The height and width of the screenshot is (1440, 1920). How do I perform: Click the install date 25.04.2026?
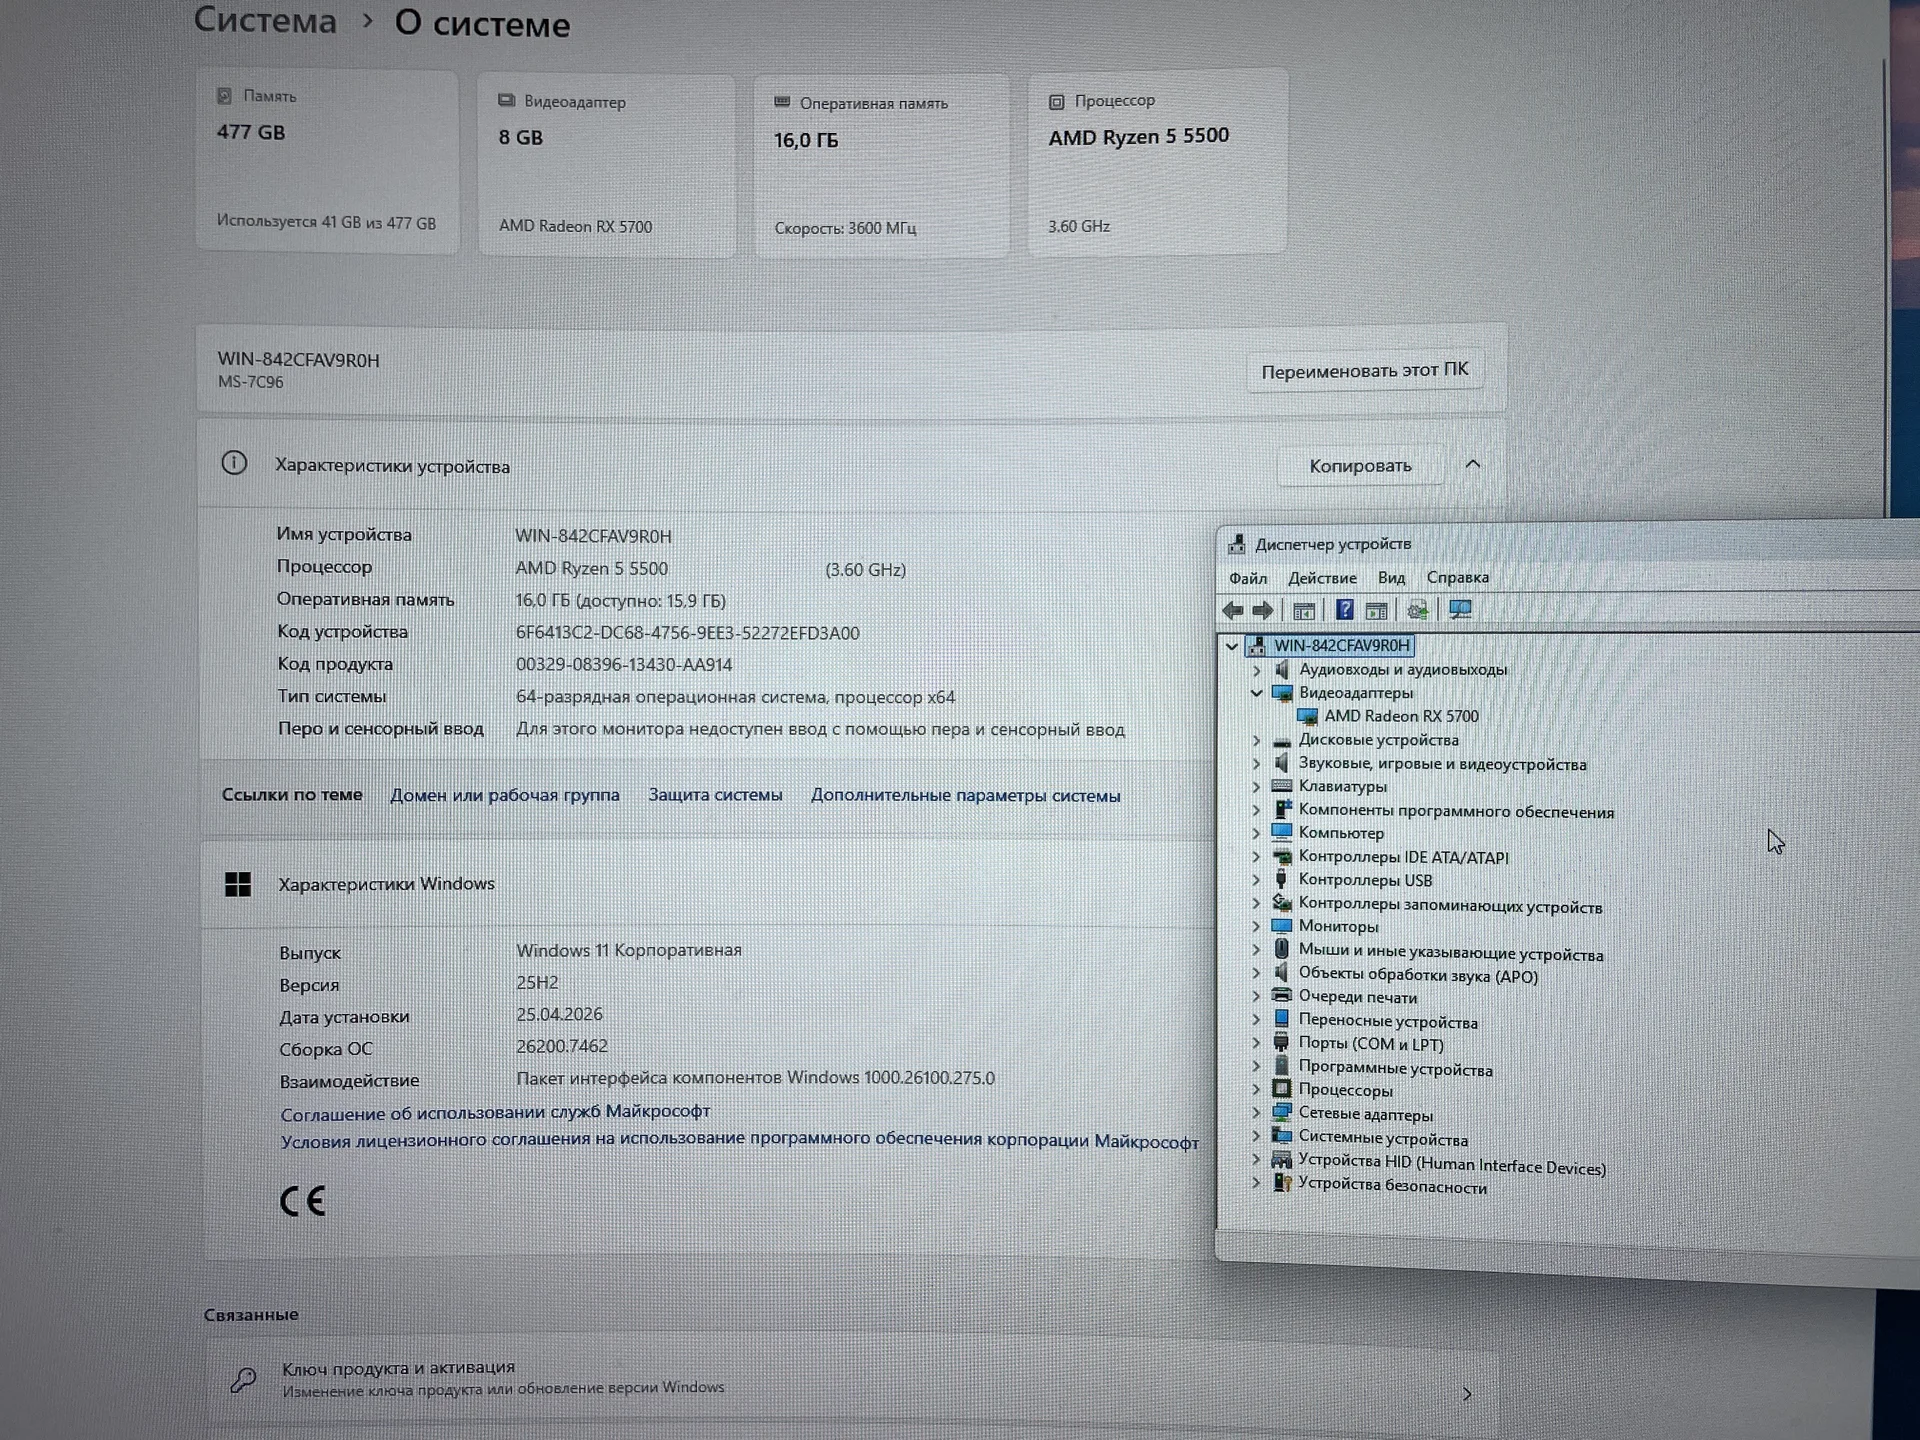click(x=560, y=1014)
